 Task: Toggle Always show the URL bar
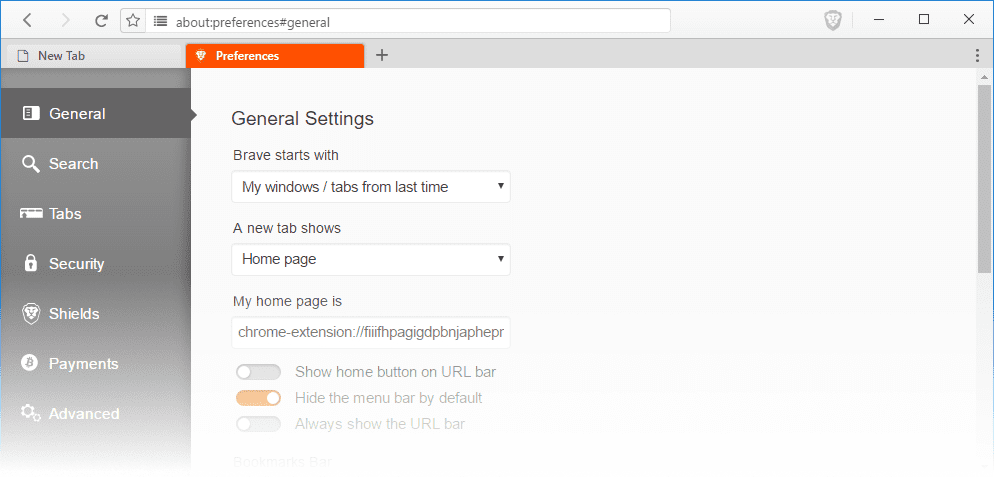(258, 424)
